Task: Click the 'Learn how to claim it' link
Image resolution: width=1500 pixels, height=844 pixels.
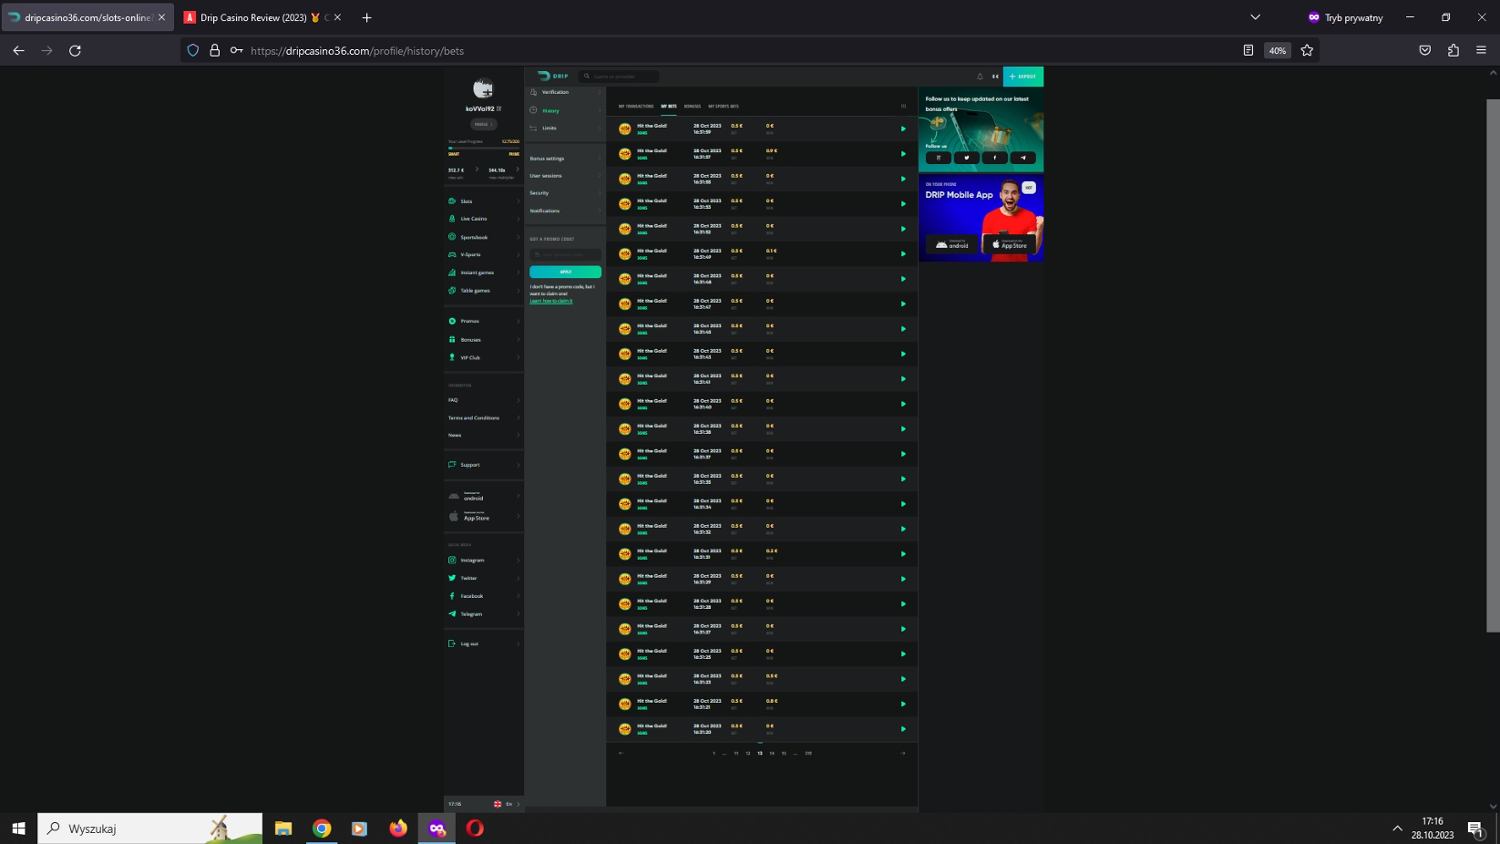Action: pos(551,301)
